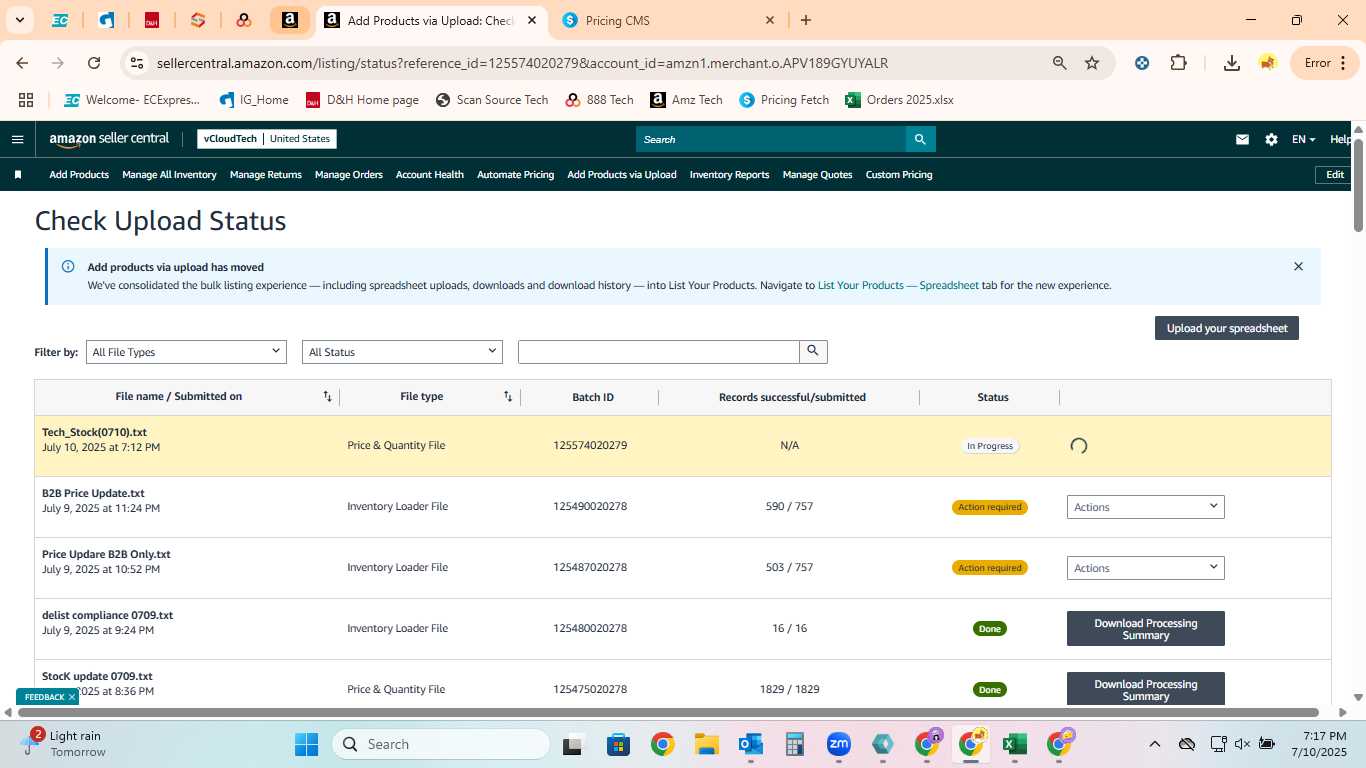Download Processing Summary for StocK update 0709.txt

[x=1146, y=689]
